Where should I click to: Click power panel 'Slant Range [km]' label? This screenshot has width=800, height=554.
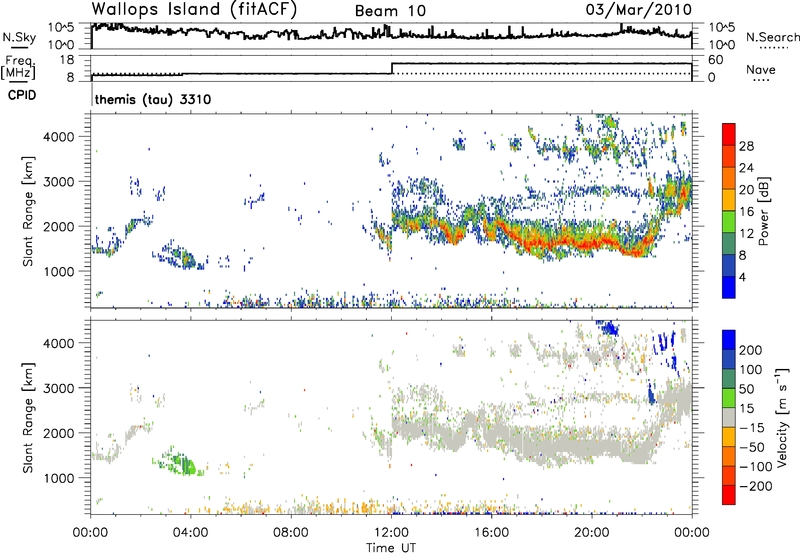(28, 211)
